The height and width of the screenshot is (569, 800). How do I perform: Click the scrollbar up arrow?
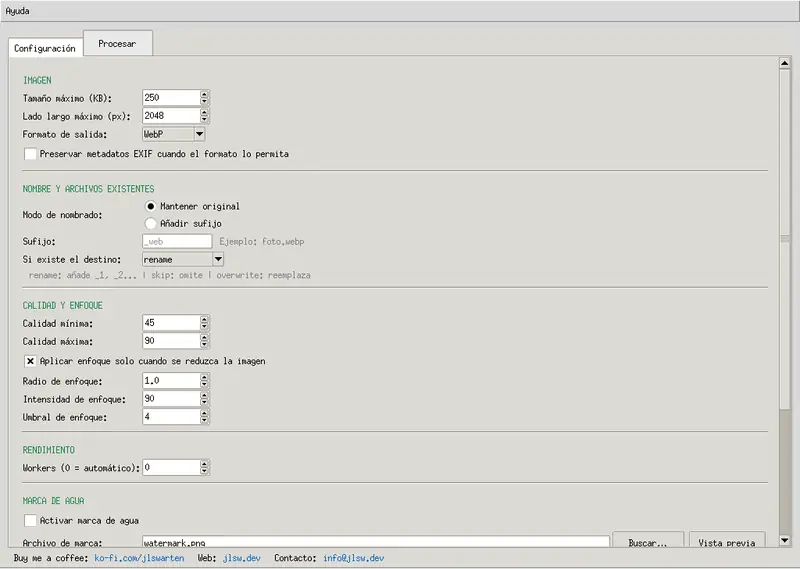[785, 63]
